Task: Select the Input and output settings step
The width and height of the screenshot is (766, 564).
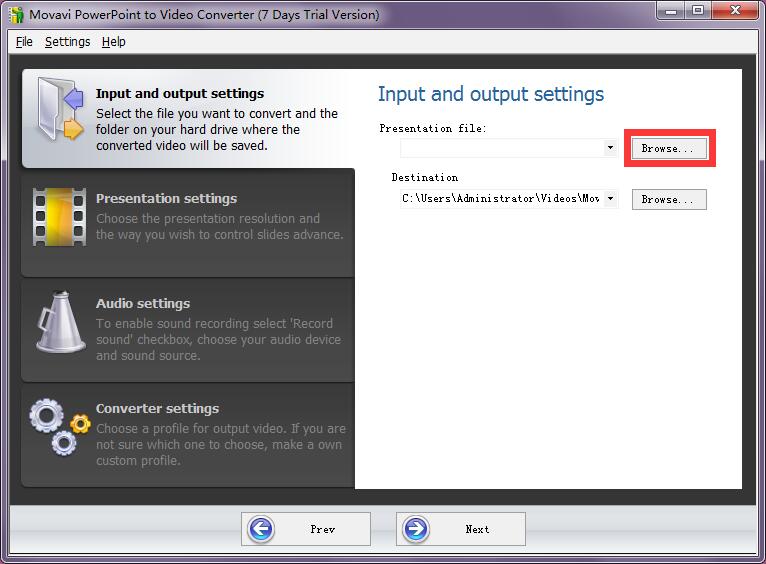Action: click(189, 119)
